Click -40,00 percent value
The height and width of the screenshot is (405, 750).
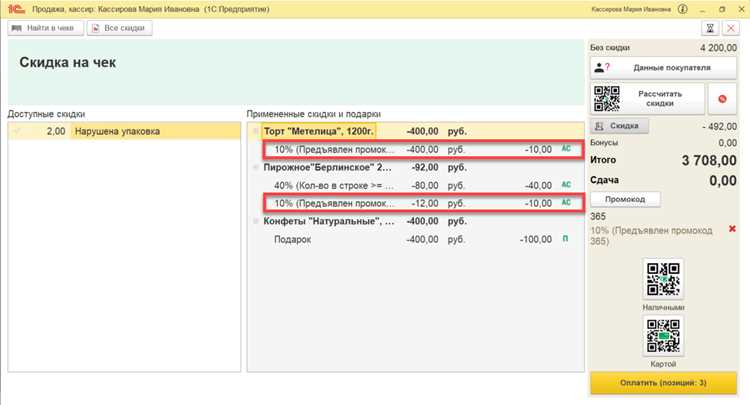point(538,186)
